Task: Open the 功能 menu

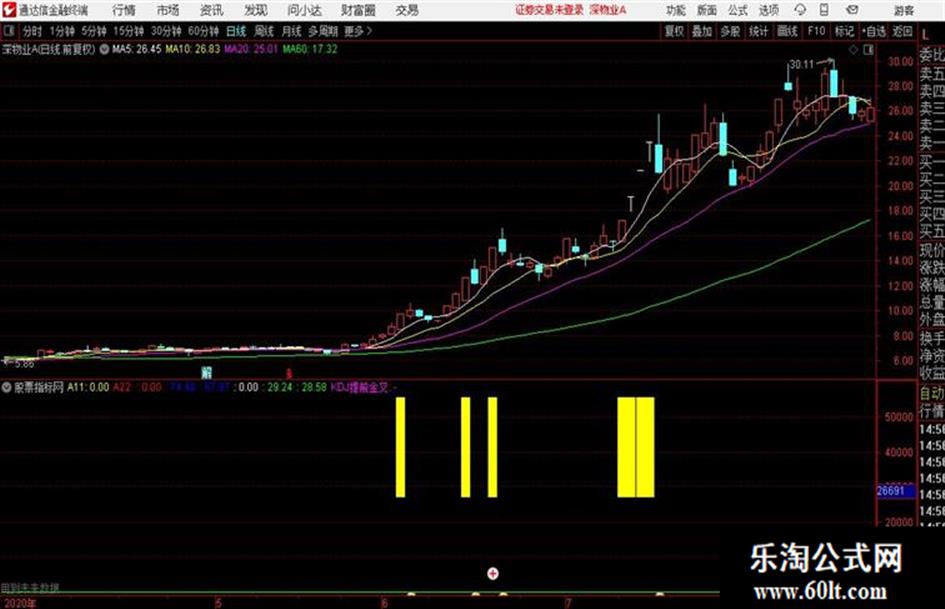Action: click(676, 10)
